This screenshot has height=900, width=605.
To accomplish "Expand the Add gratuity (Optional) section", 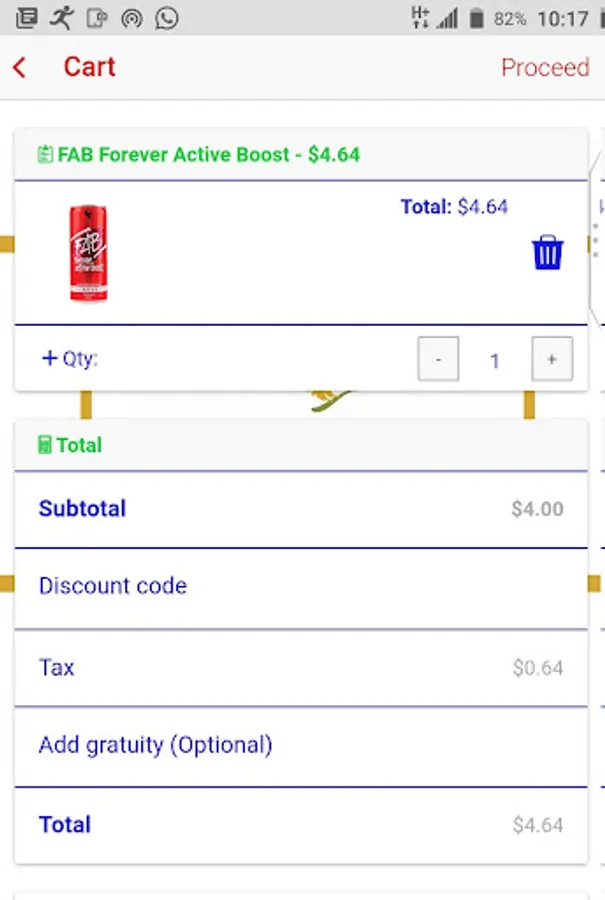I will (x=154, y=746).
